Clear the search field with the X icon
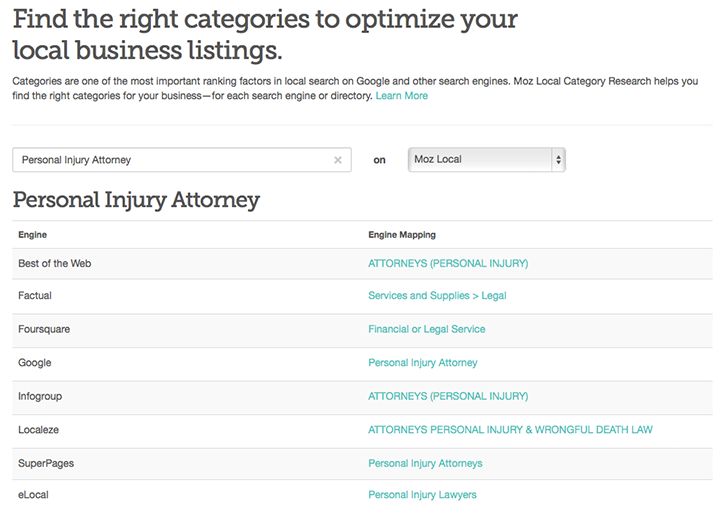This screenshot has height=515, width=728. pyautogui.click(x=337, y=160)
